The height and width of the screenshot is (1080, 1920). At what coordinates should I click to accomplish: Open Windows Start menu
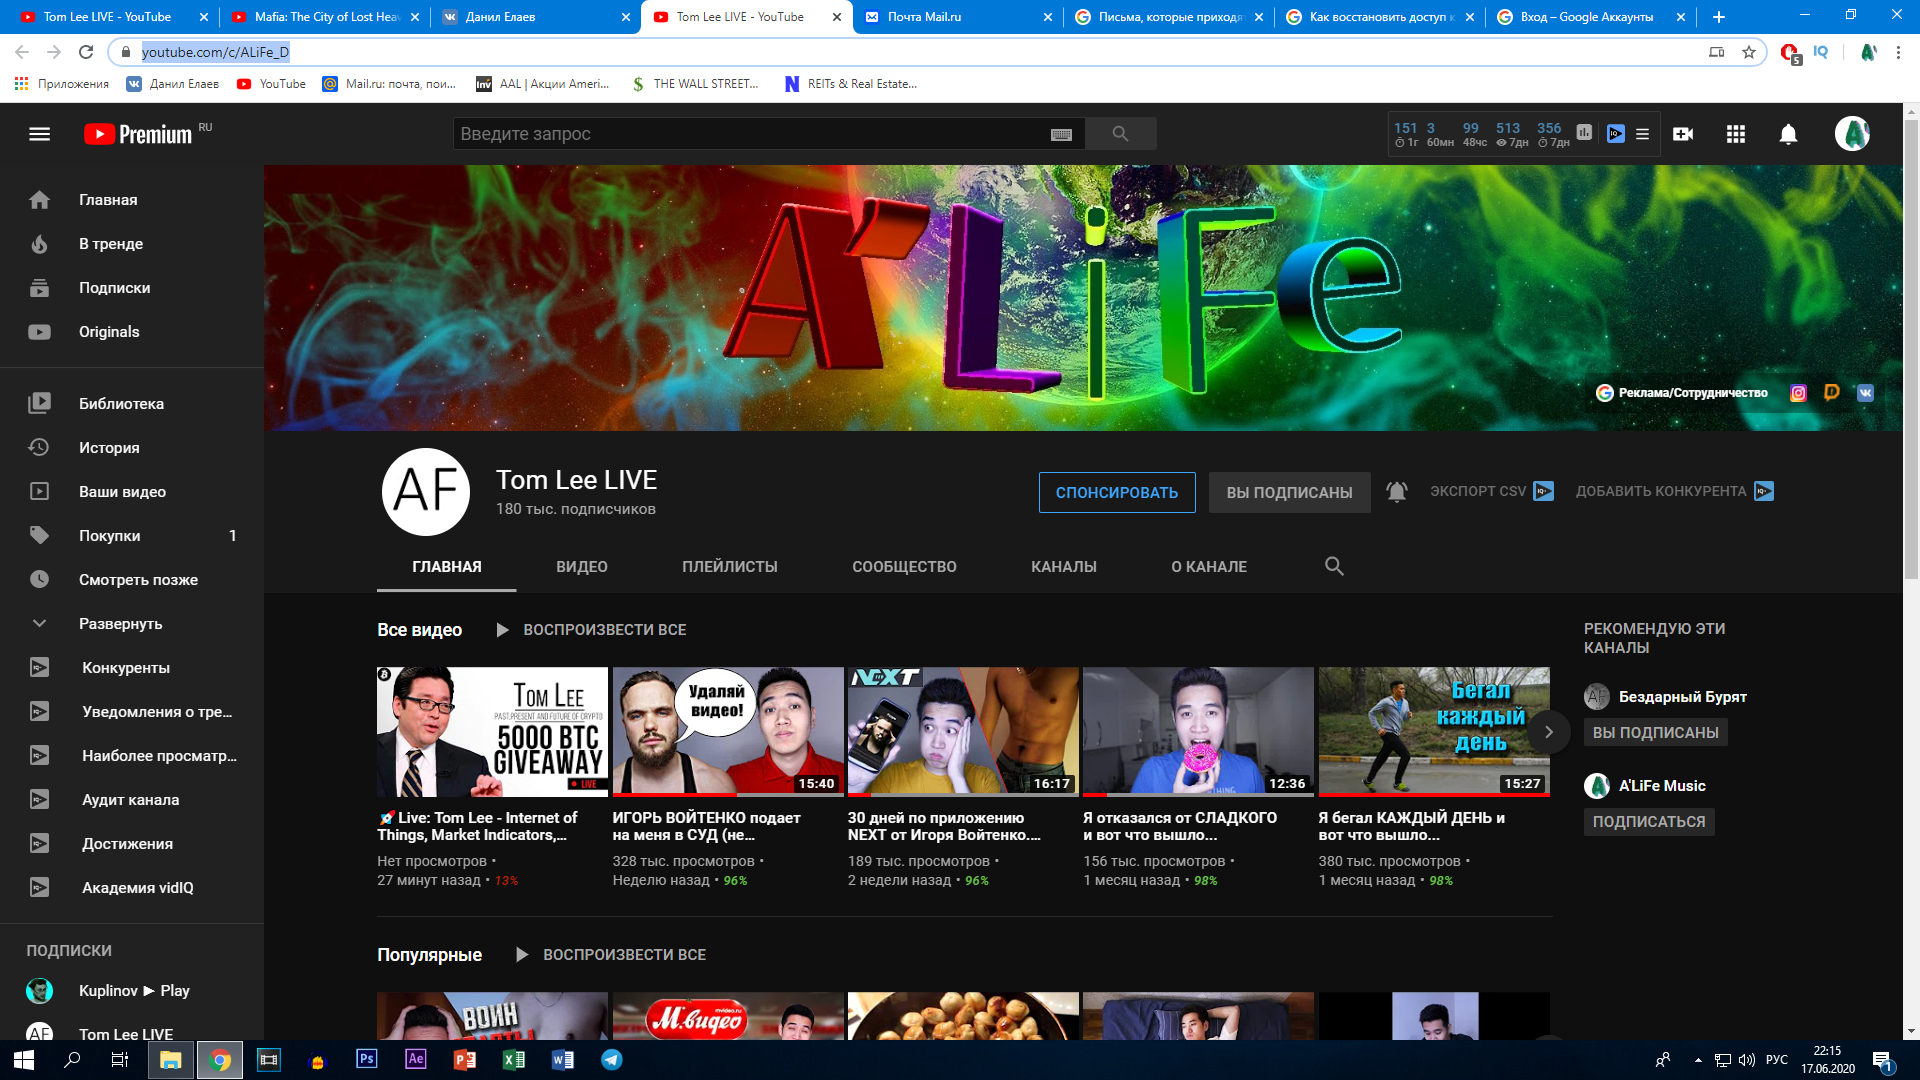coord(24,1060)
